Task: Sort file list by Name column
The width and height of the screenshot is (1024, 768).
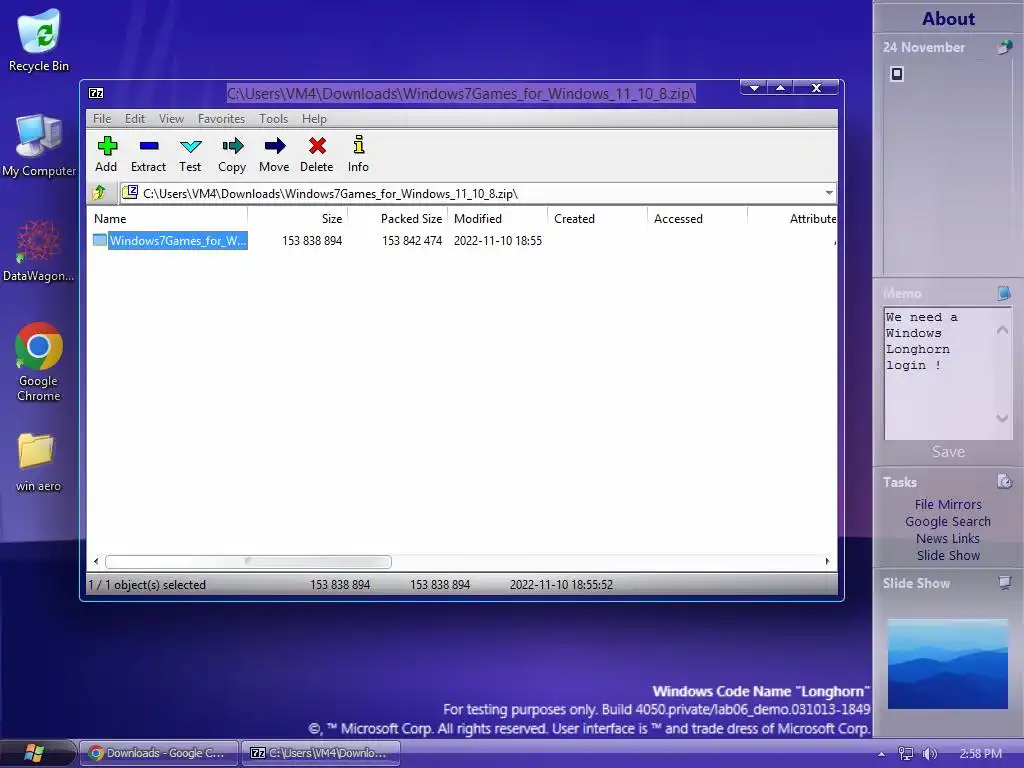Action: [x=167, y=219]
